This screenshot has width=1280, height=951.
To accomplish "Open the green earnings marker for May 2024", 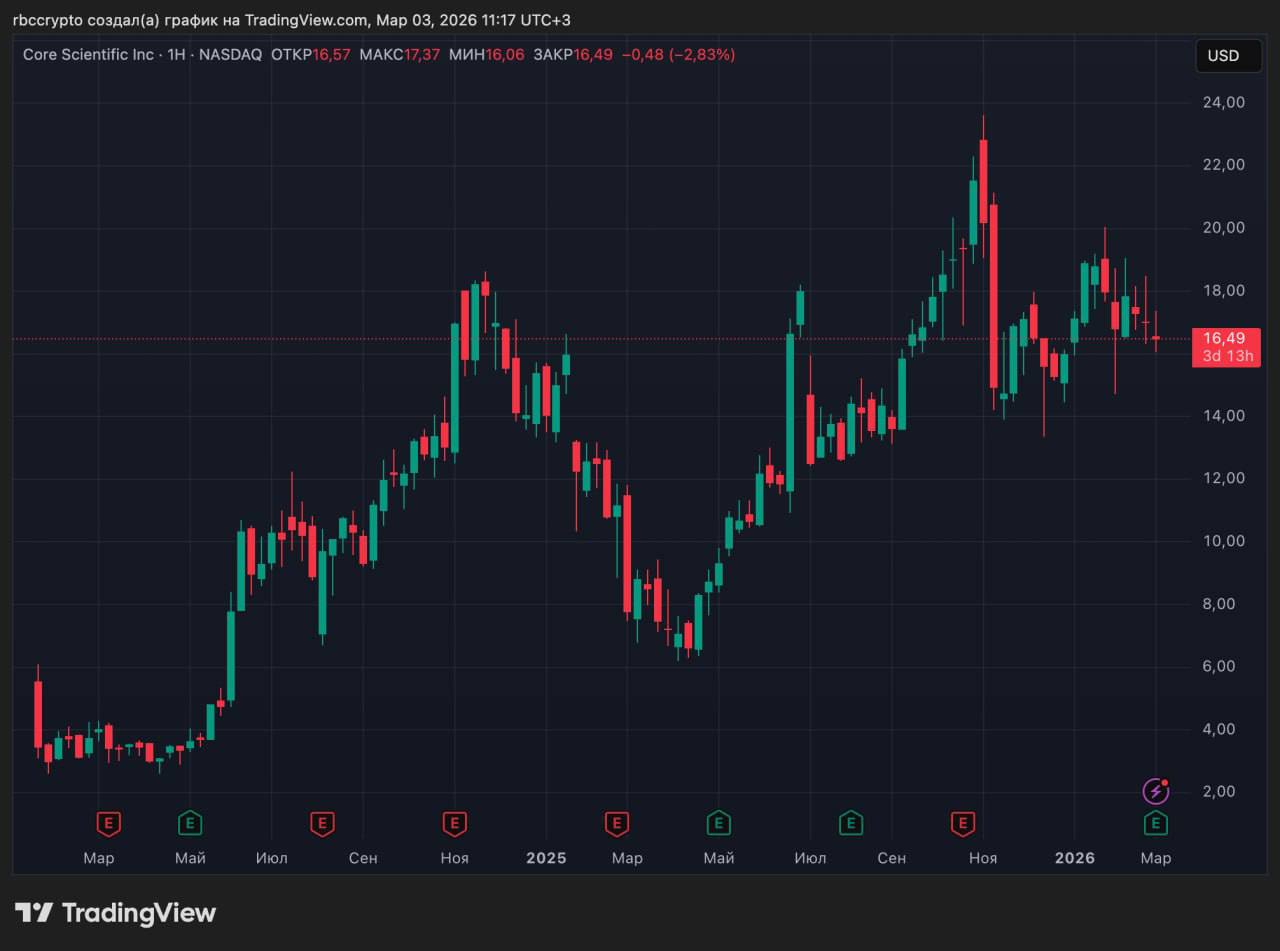I will [190, 824].
